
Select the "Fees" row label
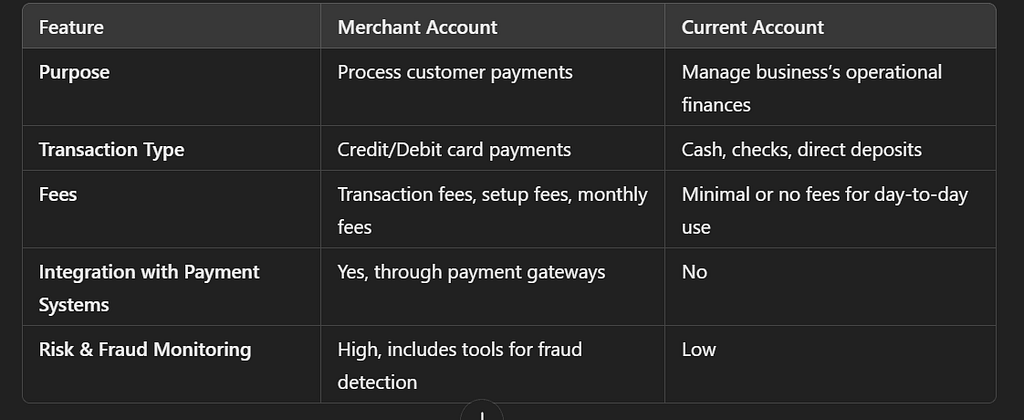point(58,194)
